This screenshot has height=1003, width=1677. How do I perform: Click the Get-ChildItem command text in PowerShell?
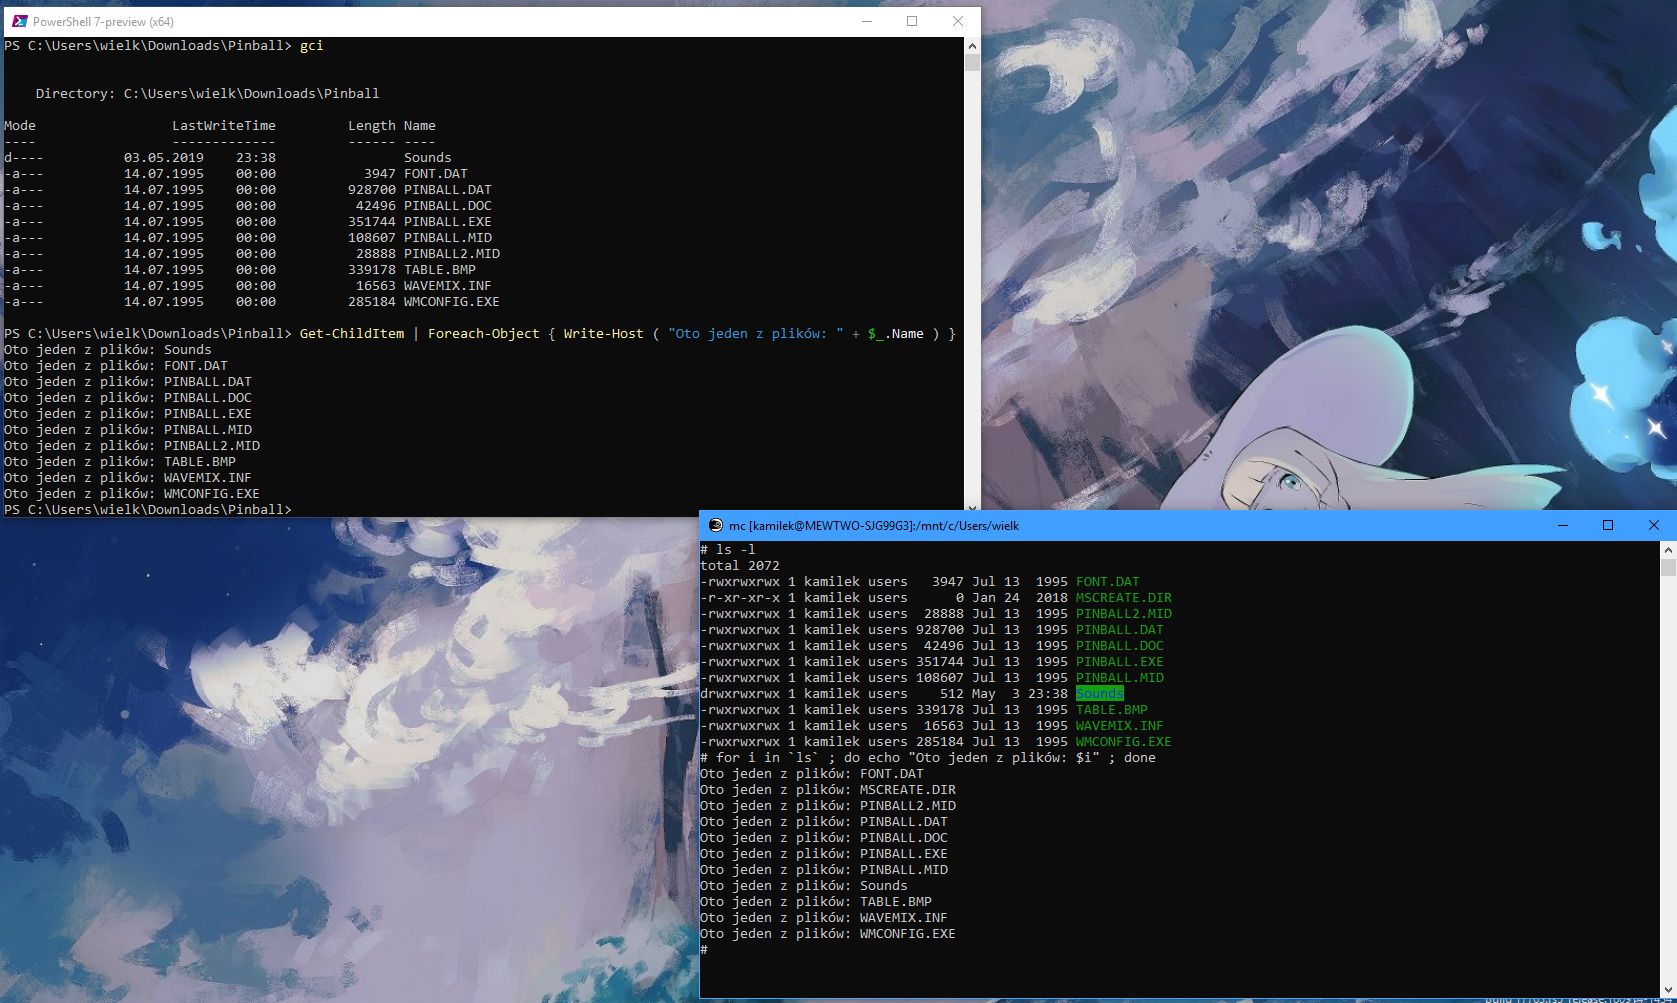(352, 333)
